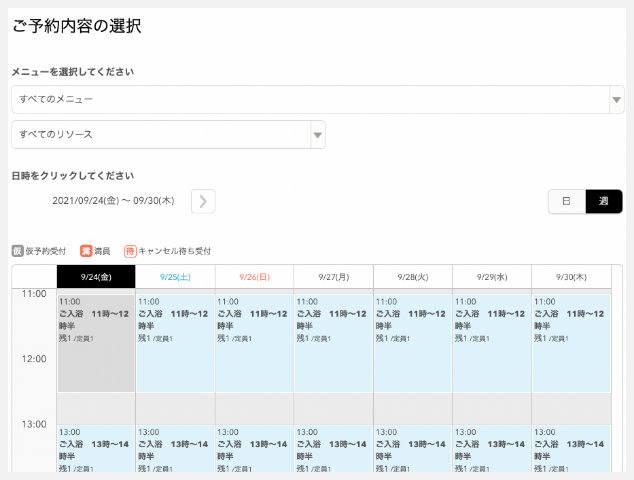
Task: Pick the 13:00 bath slot on 9/28
Action: (413, 448)
